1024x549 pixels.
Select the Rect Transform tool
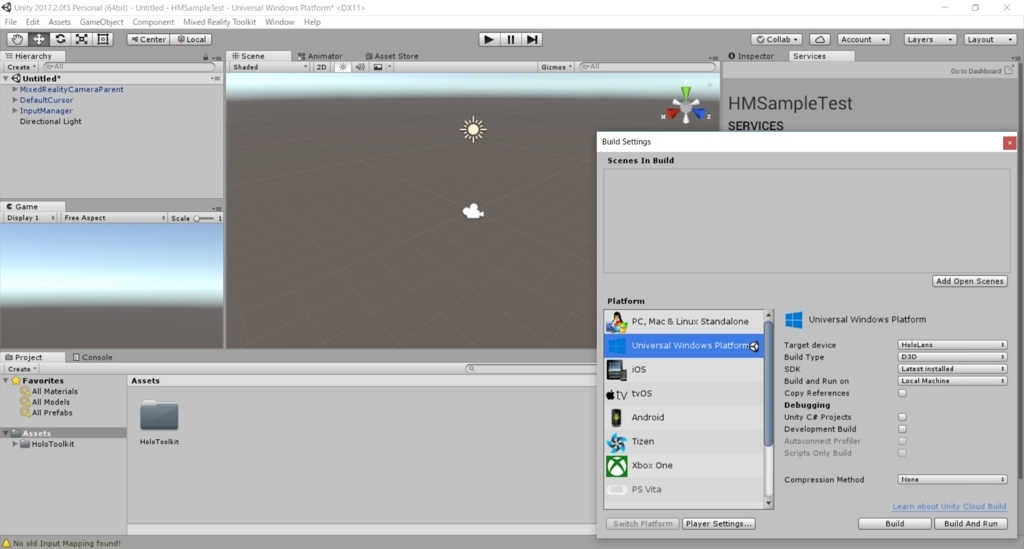tap(103, 39)
